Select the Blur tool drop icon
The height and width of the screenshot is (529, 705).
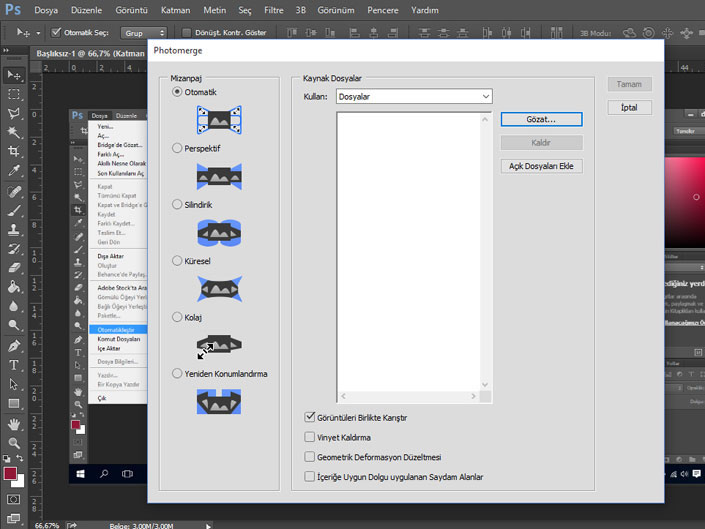pyautogui.click(x=14, y=306)
